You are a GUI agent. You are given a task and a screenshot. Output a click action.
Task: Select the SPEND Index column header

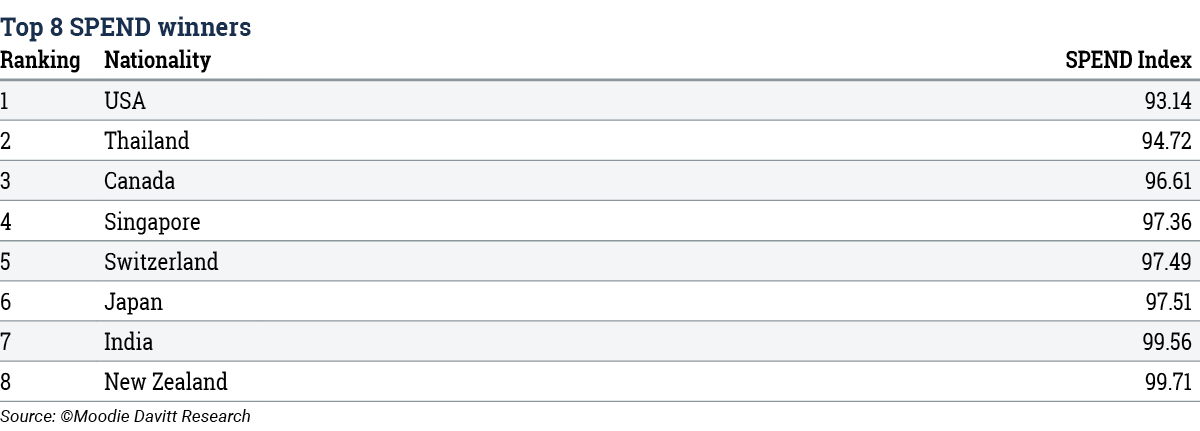click(1128, 61)
